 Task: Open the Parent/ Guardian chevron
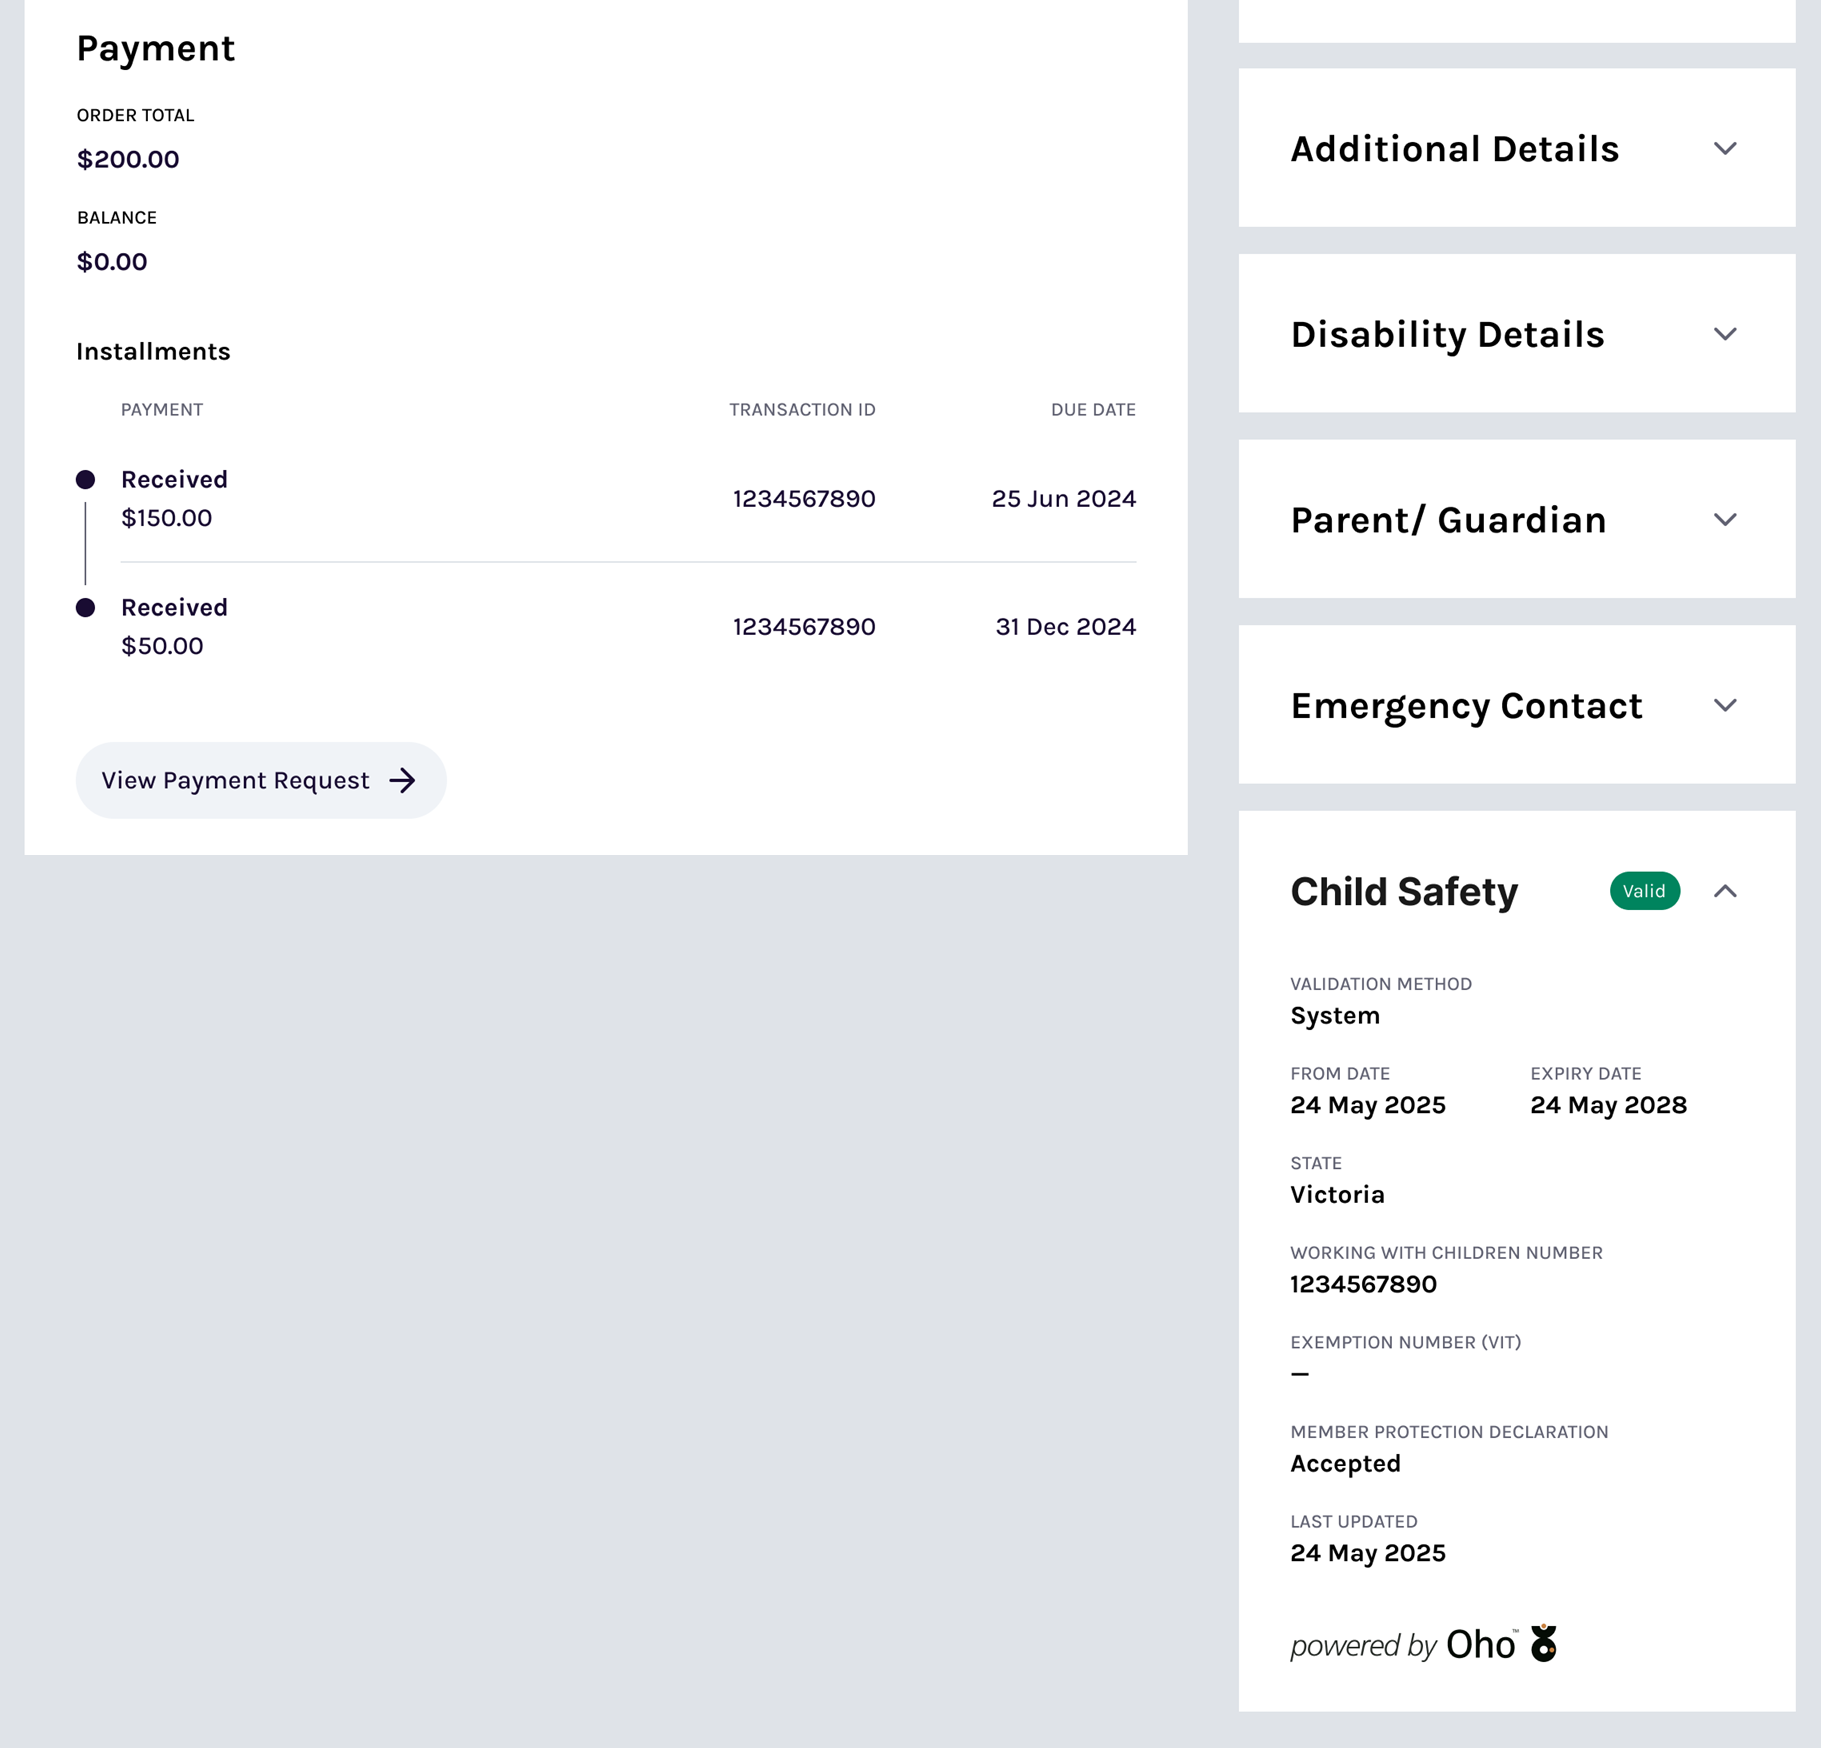click(1724, 520)
